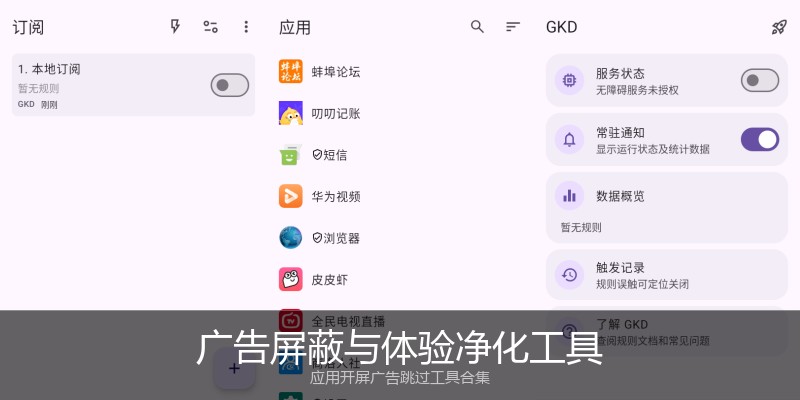Open the three-dot overflow menu in 订阅
This screenshot has width=800, height=400.
[246, 27]
